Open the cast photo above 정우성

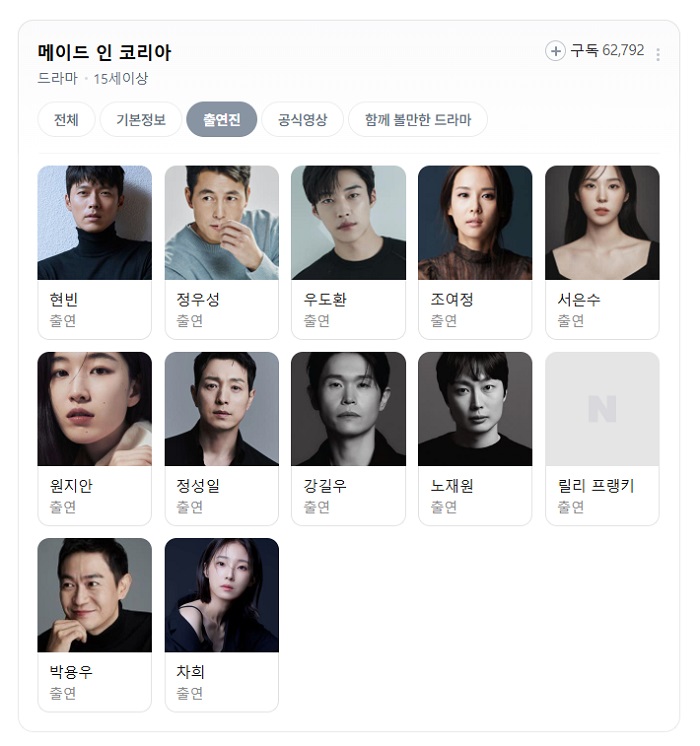point(222,223)
